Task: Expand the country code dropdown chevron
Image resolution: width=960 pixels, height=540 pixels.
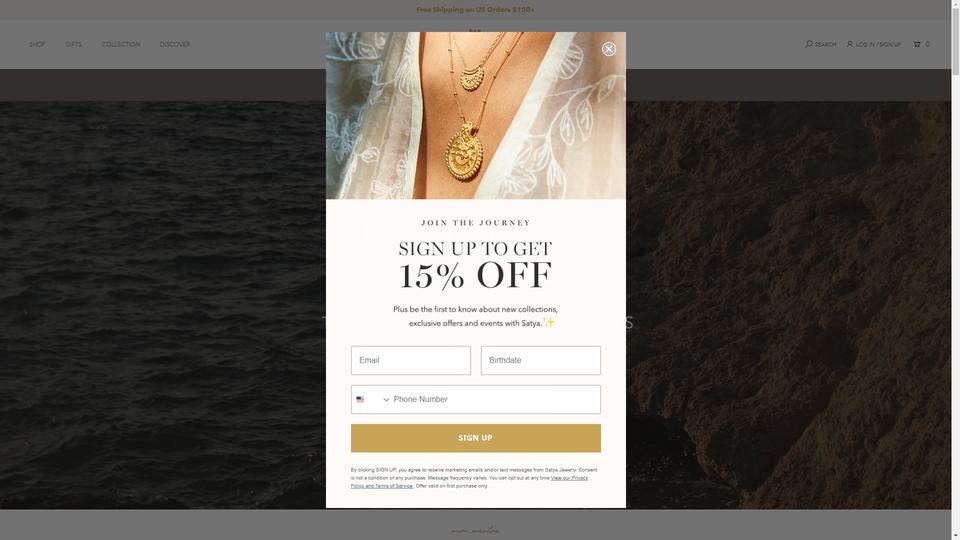Action: [386, 400]
